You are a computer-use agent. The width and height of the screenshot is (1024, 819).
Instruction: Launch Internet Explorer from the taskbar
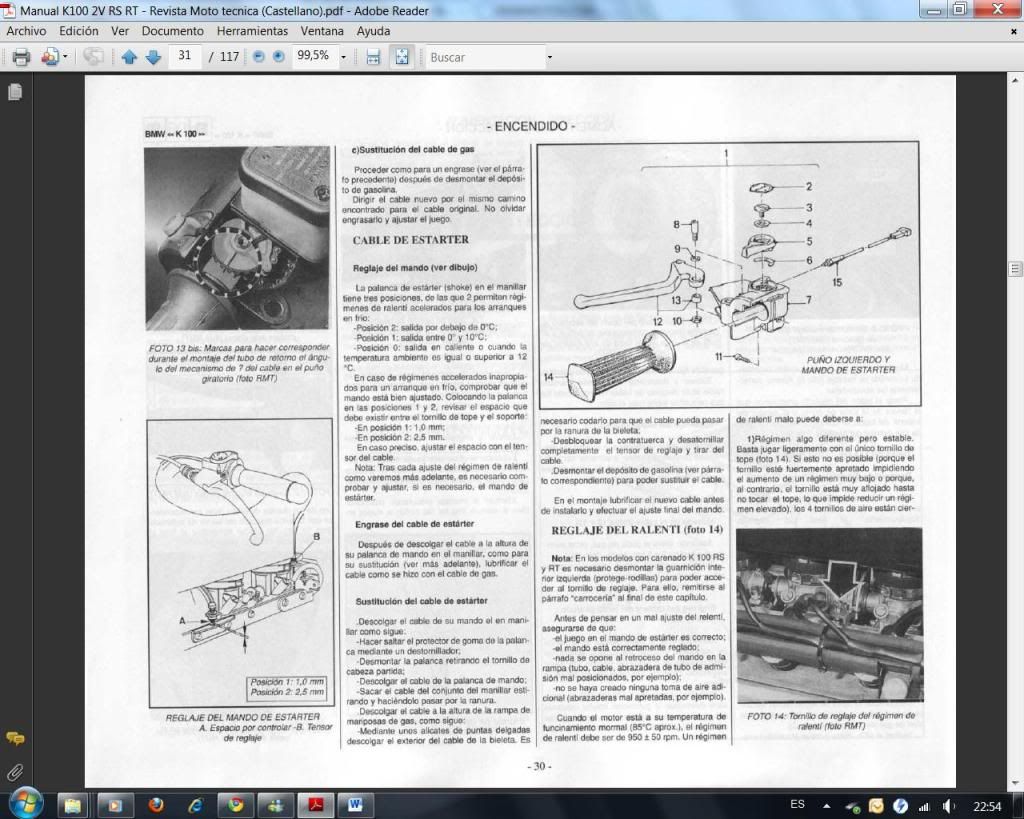[195, 805]
